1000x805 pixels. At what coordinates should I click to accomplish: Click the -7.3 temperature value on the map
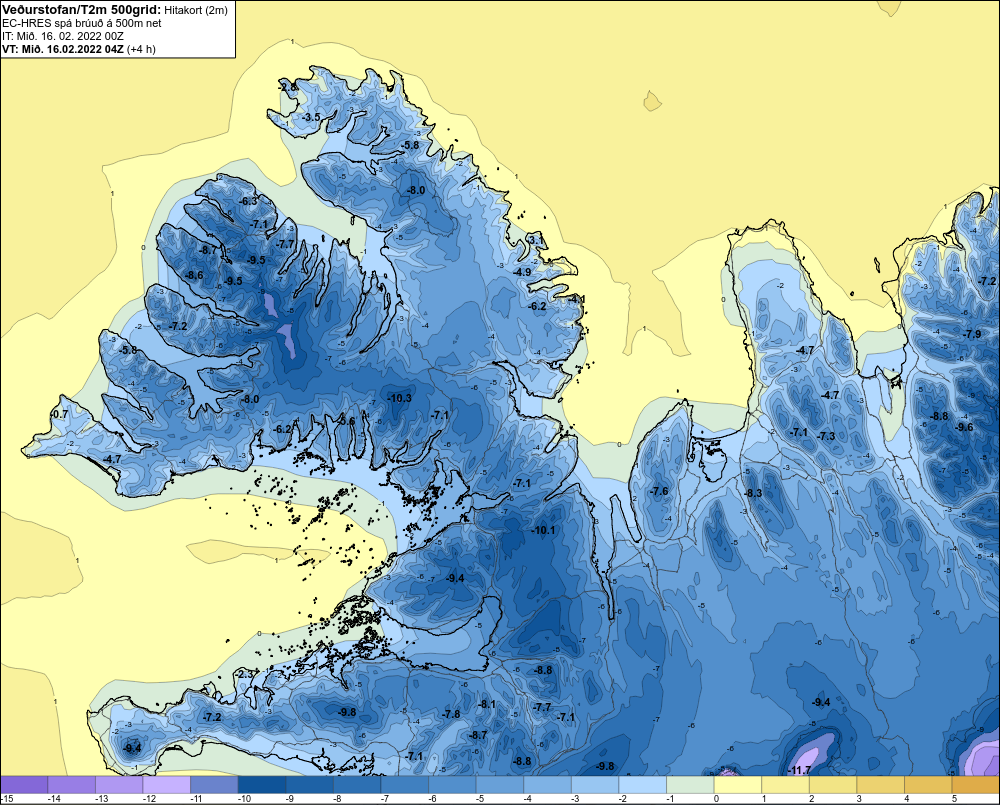826,436
